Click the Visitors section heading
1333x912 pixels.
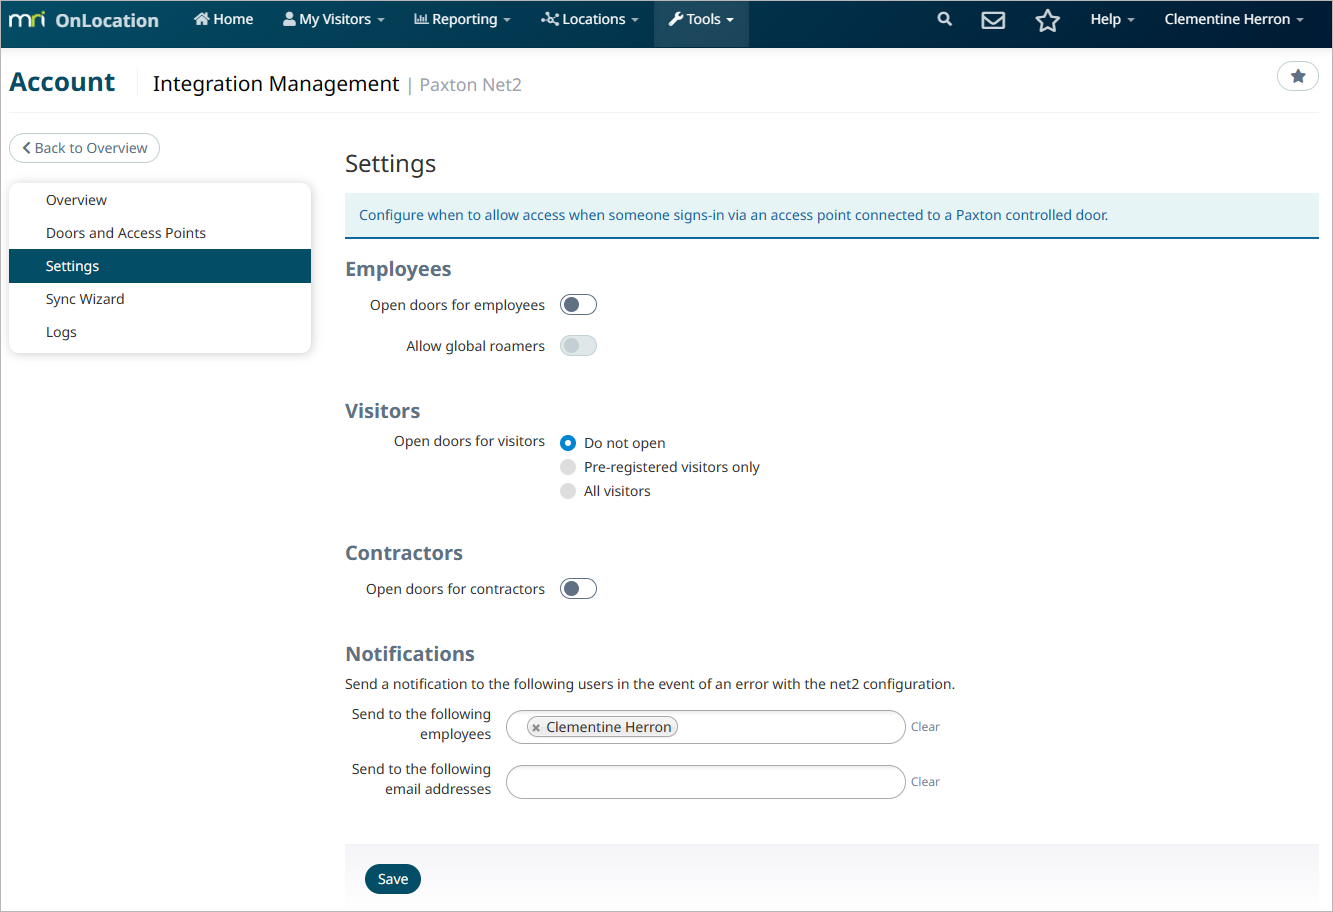[x=382, y=411]
